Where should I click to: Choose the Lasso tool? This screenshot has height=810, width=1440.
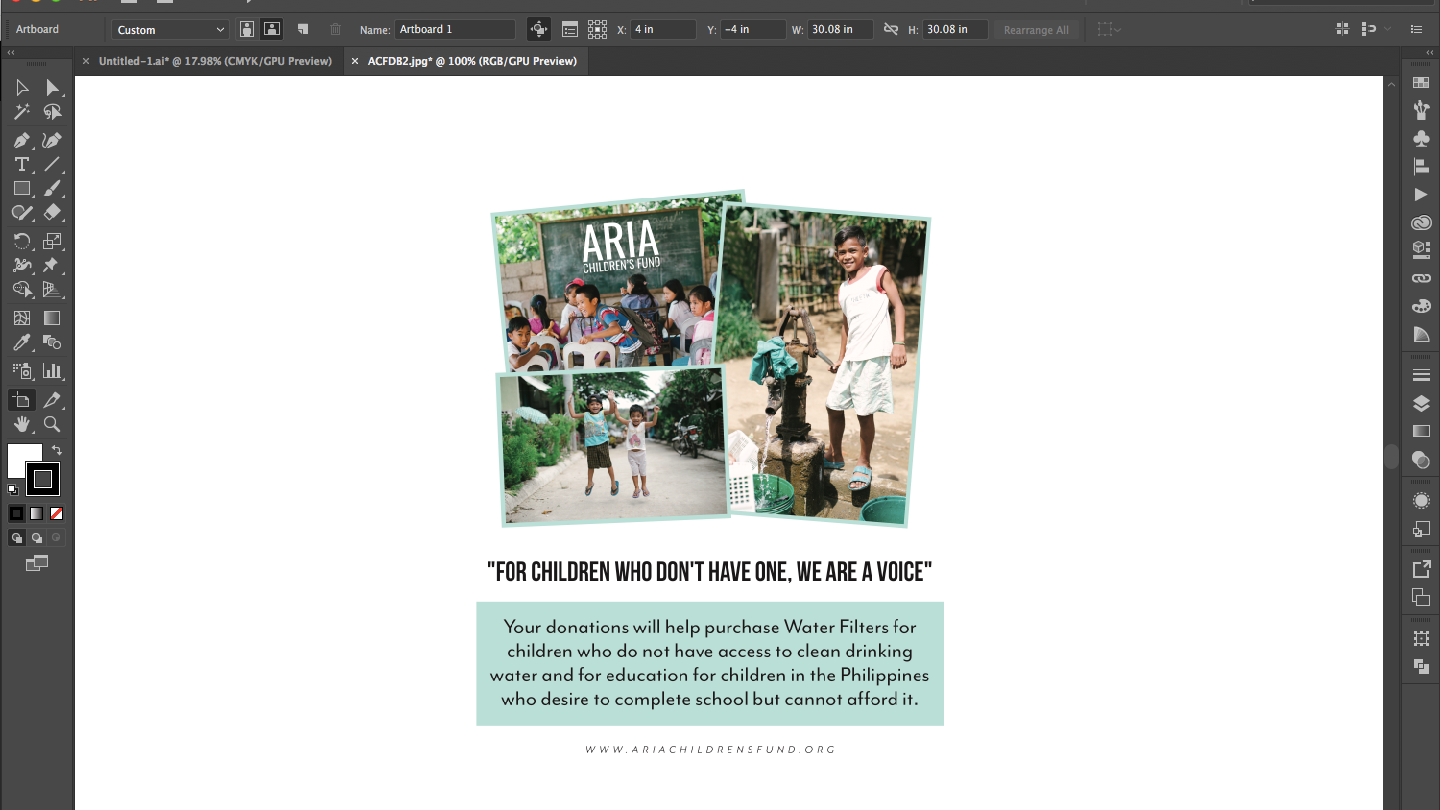(x=52, y=113)
